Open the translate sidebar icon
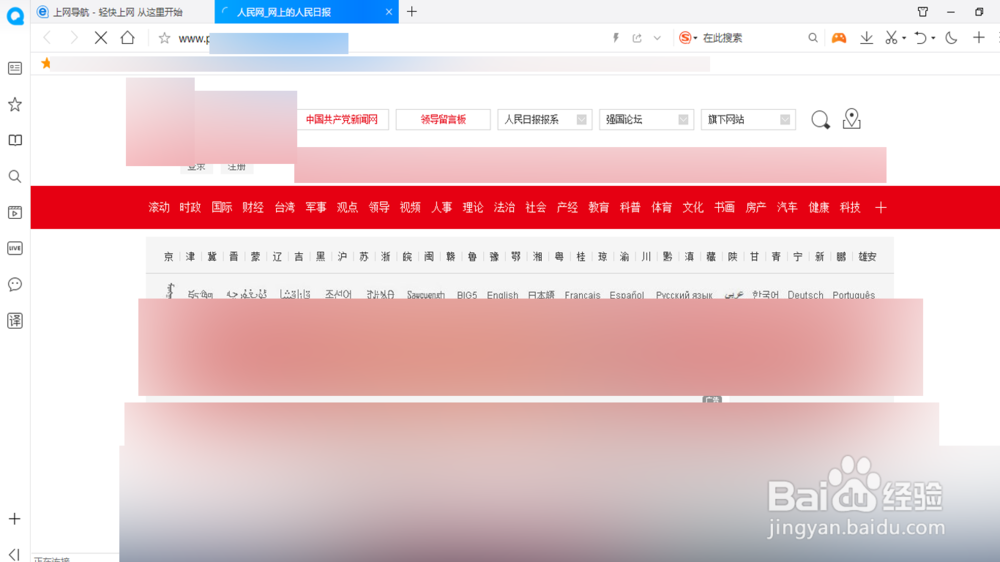 coord(15,320)
